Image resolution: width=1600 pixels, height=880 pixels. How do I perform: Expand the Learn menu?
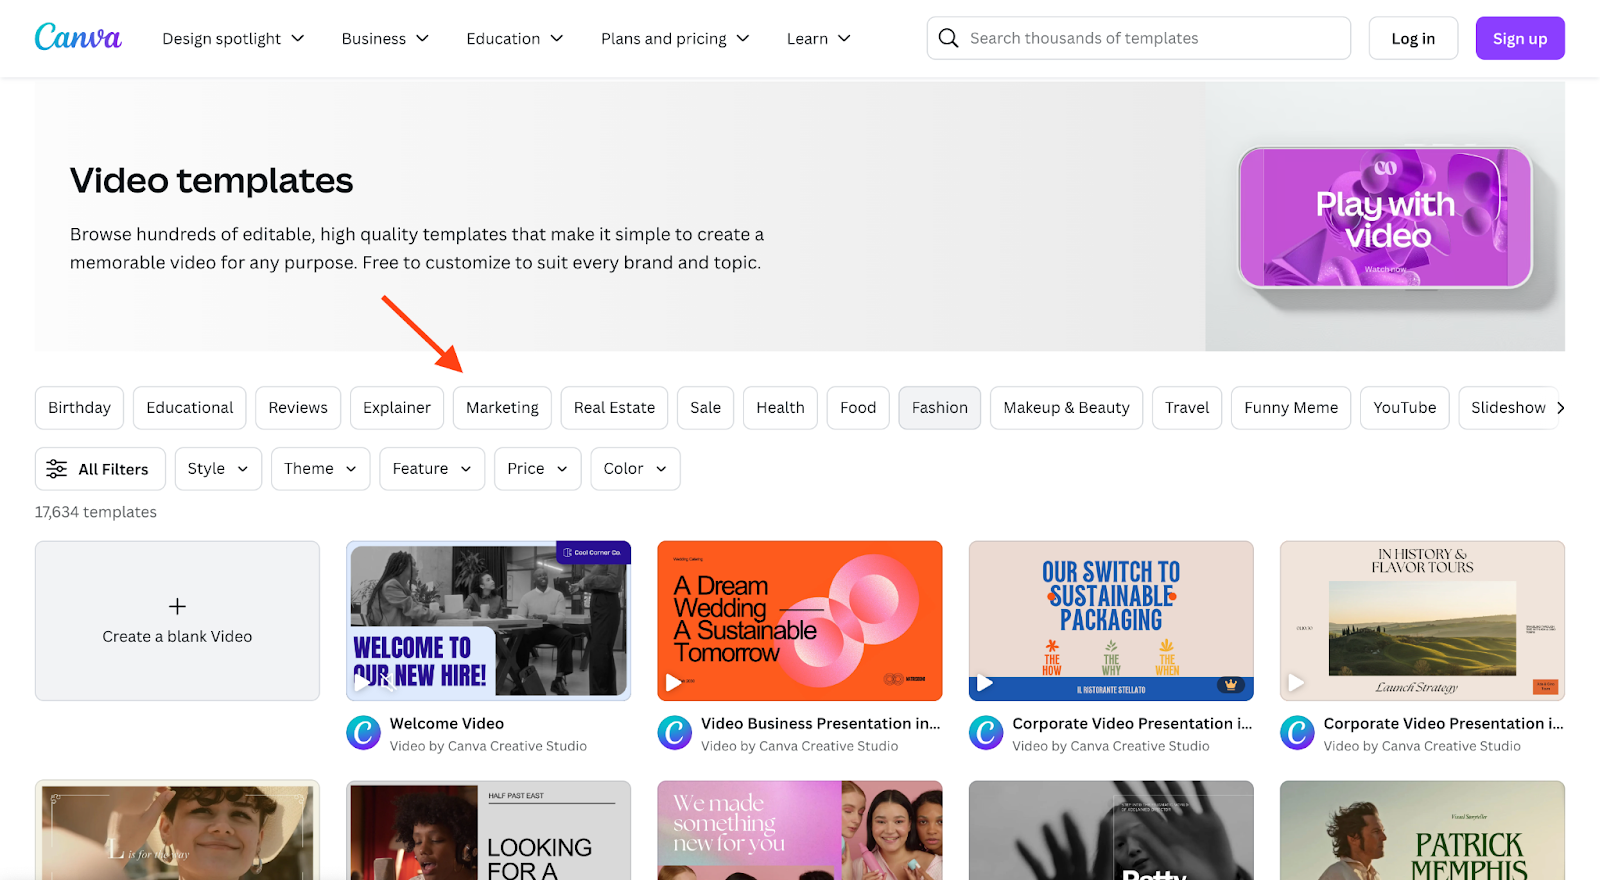pos(818,38)
